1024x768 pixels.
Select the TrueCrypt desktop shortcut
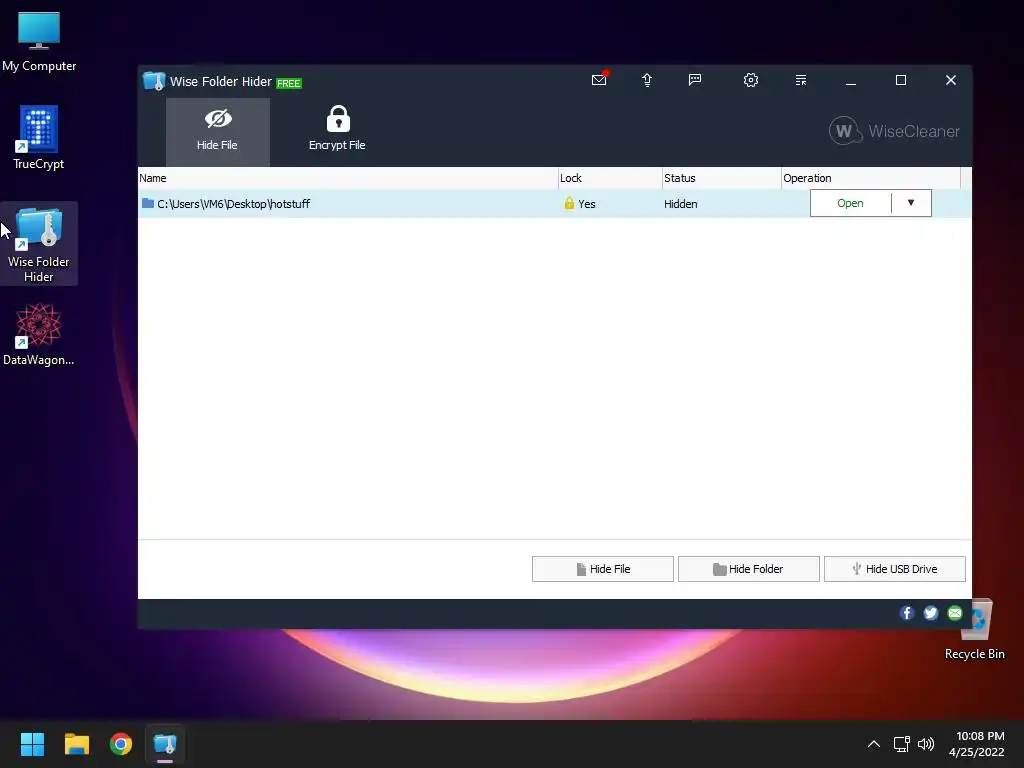(39, 138)
